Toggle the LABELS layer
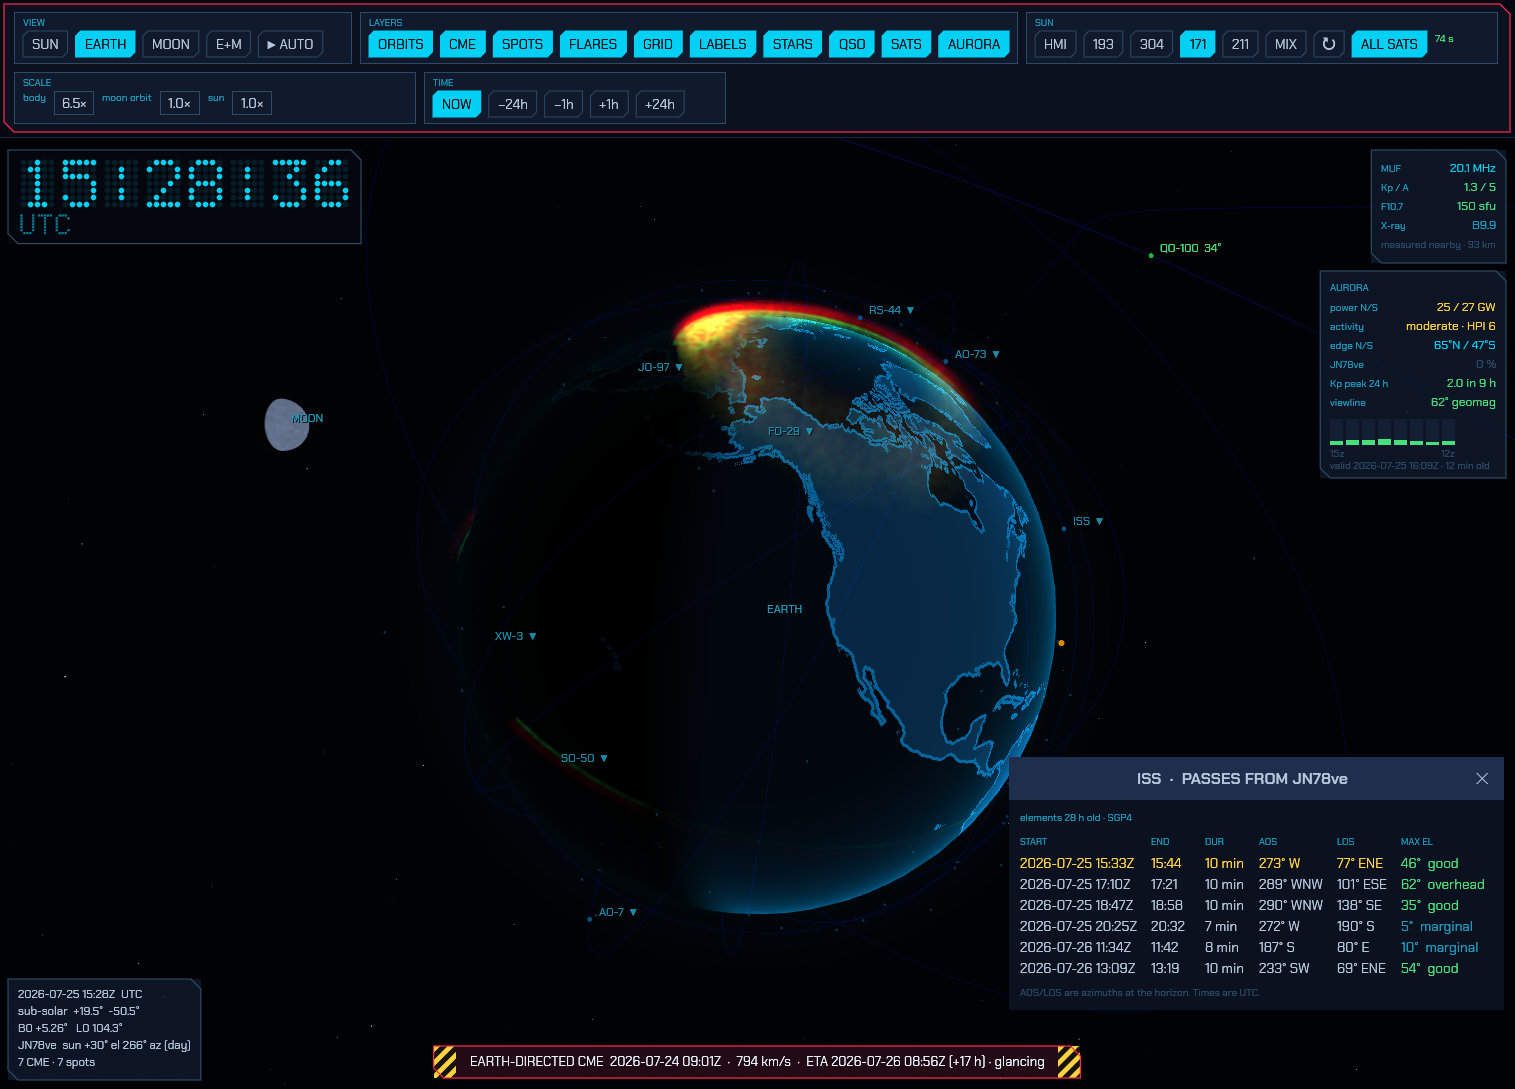The width and height of the screenshot is (1515, 1089). [x=723, y=44]
